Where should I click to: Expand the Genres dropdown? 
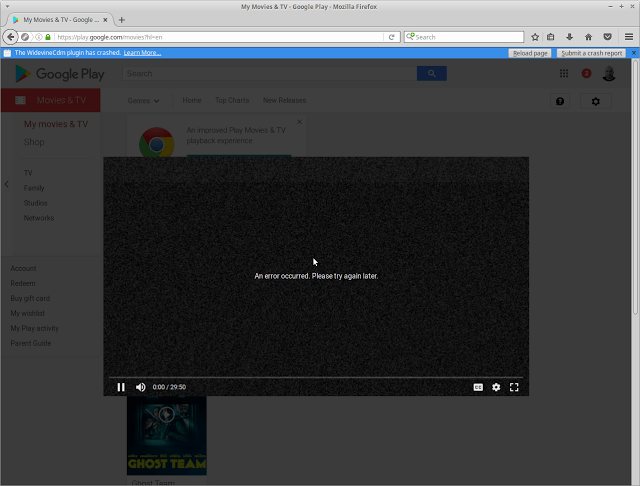click(x=143, y=101)
